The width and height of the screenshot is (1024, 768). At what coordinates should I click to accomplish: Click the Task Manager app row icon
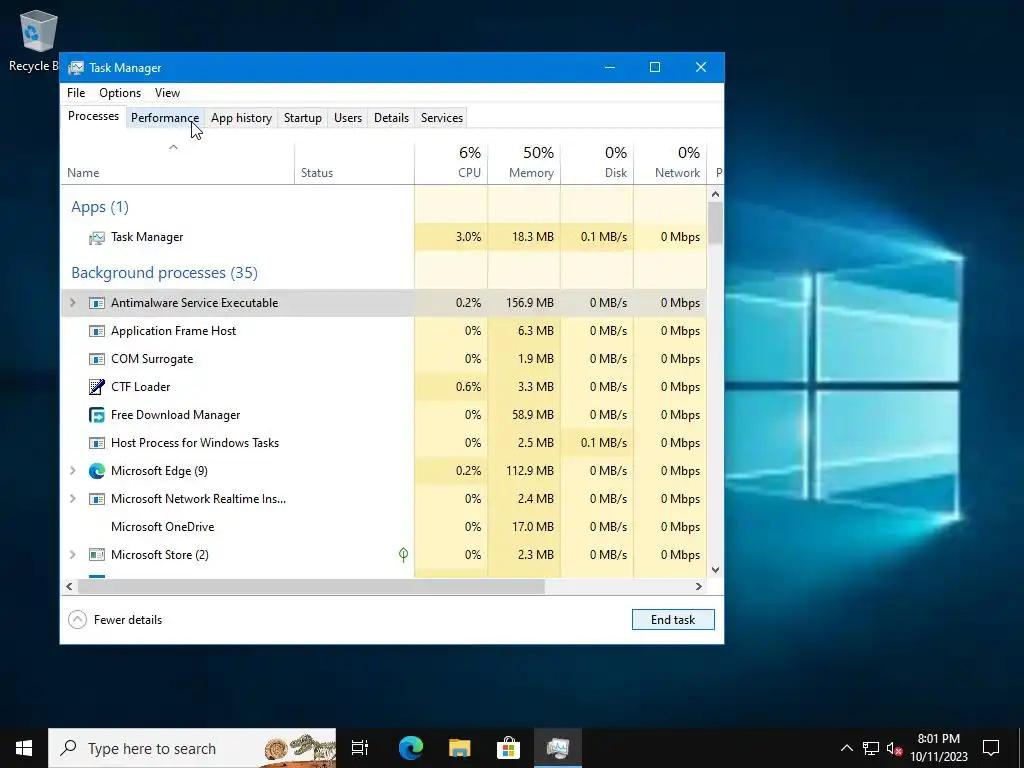(x=97, y=238)
